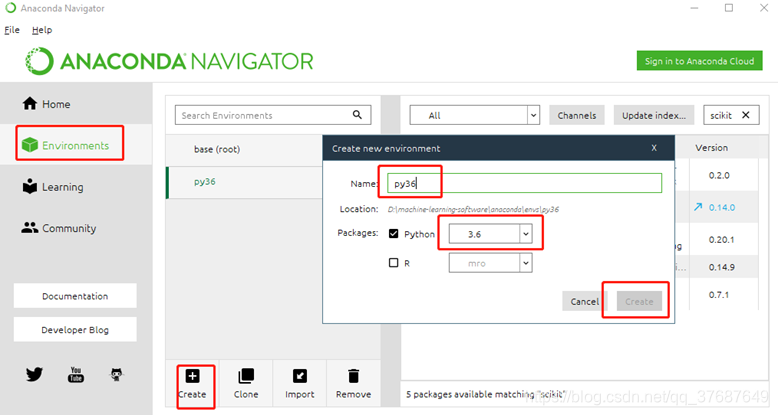Click the Version column header
The height and width of the screenshot is (415, 778).
coord(712,147)
